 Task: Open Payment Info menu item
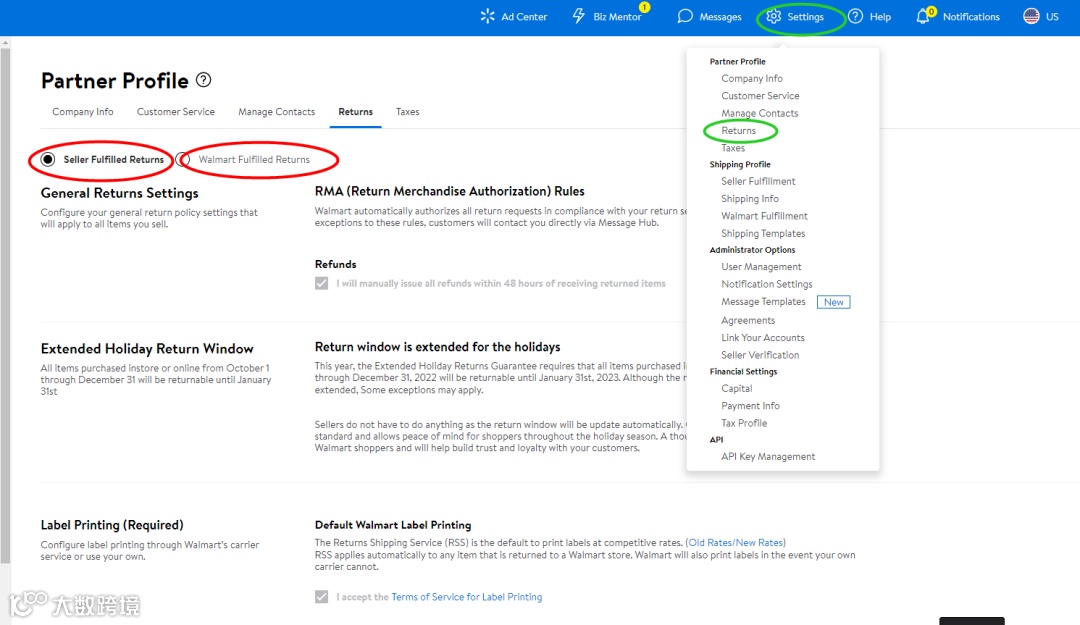[750, 406]
